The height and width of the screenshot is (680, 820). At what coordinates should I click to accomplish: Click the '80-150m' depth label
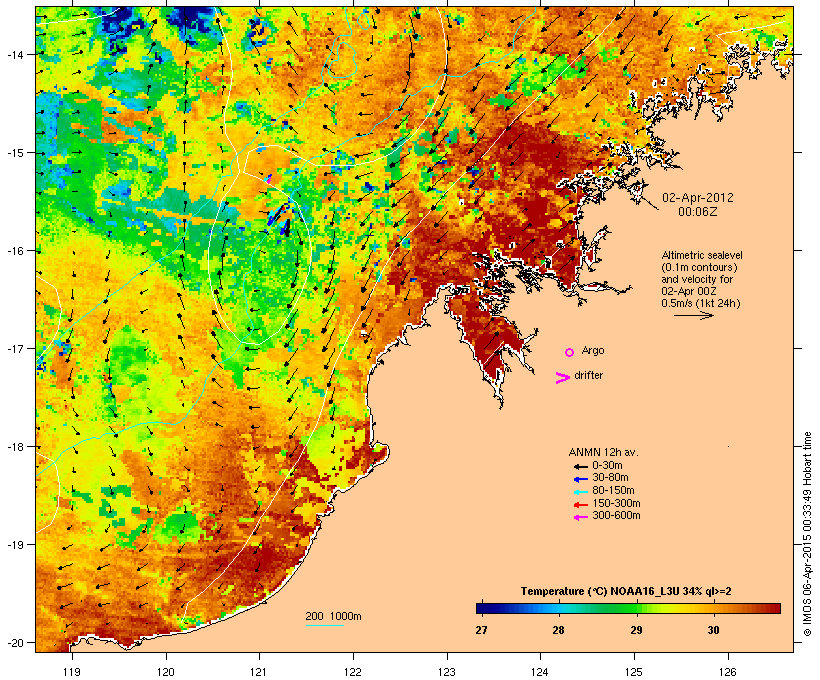tap(613, 491)
